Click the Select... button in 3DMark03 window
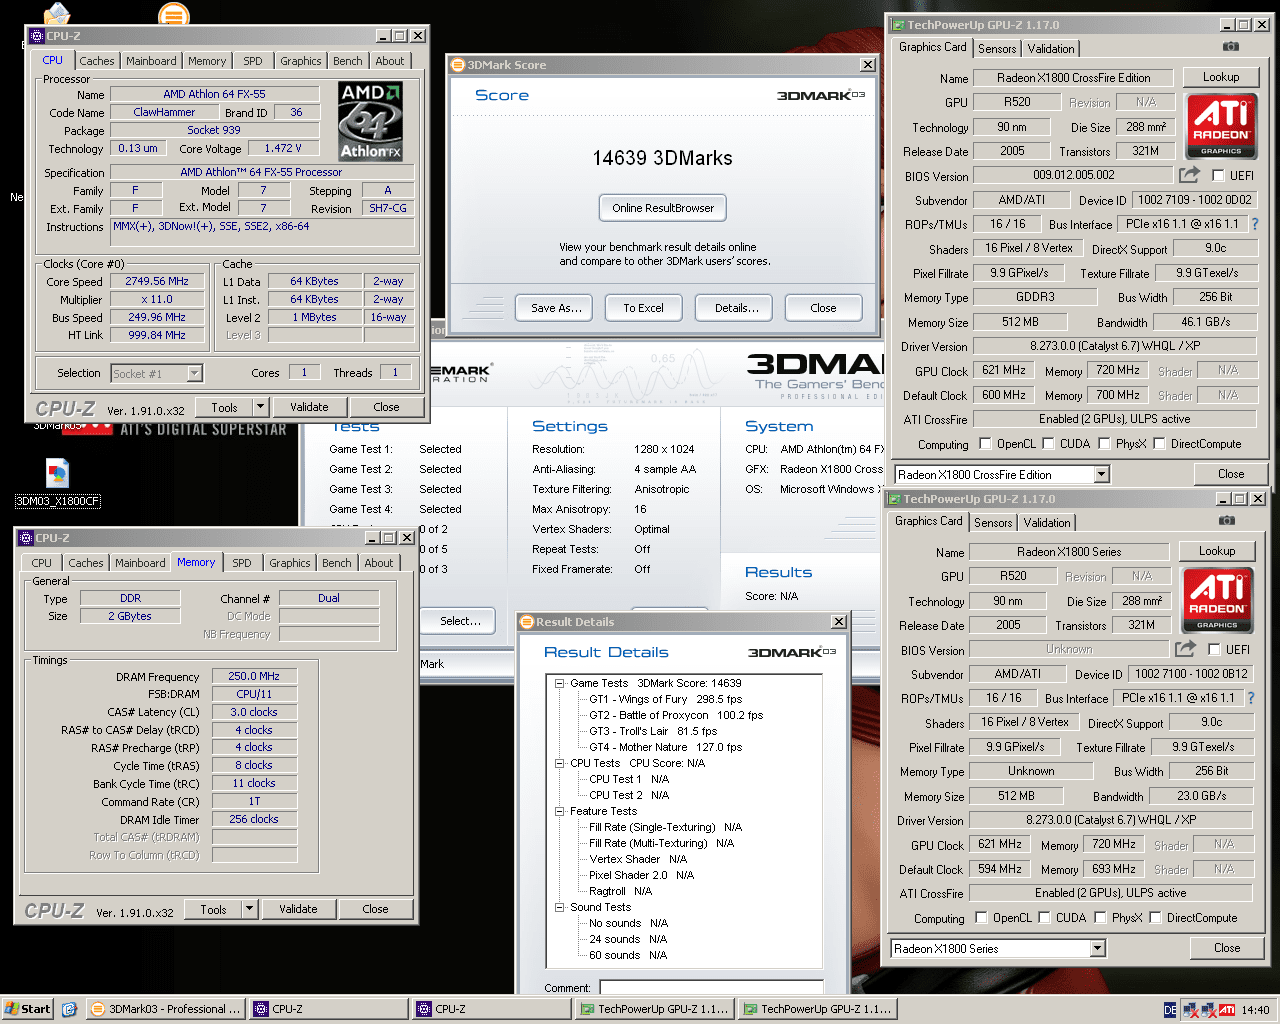1280x1024 pixels. coord(460,621)
